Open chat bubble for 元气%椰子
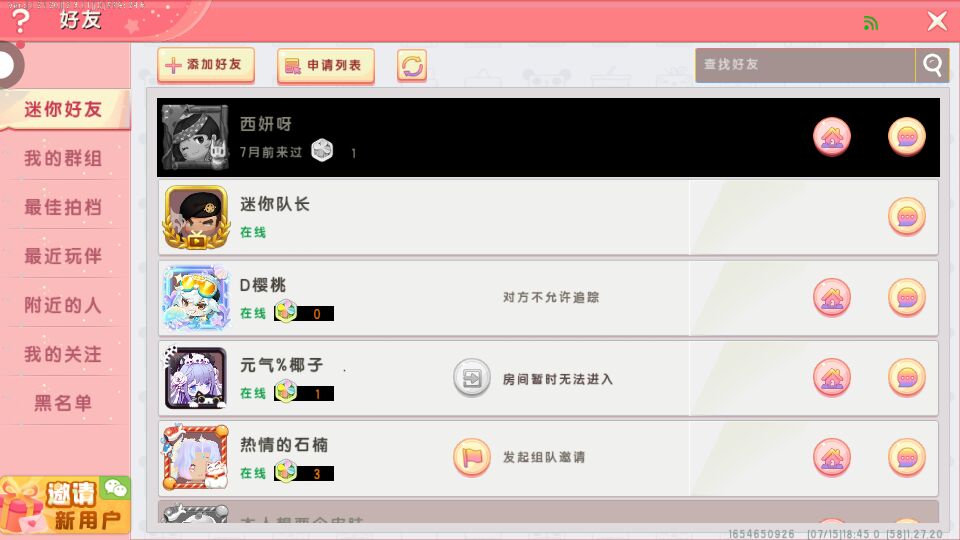Viewport: 960px width, 540px height. pos(906,378)
